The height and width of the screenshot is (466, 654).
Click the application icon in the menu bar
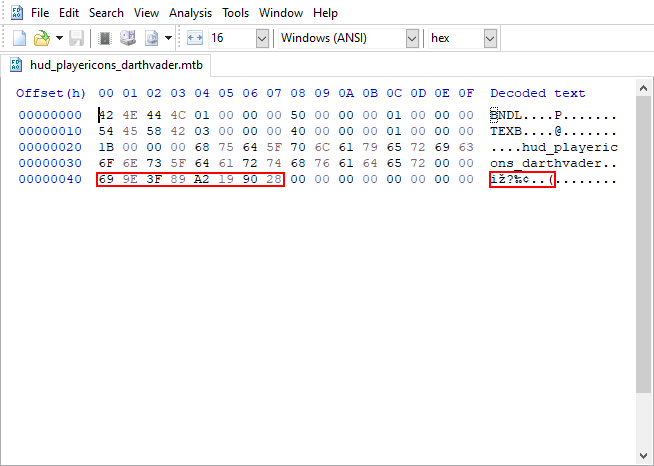17,13
